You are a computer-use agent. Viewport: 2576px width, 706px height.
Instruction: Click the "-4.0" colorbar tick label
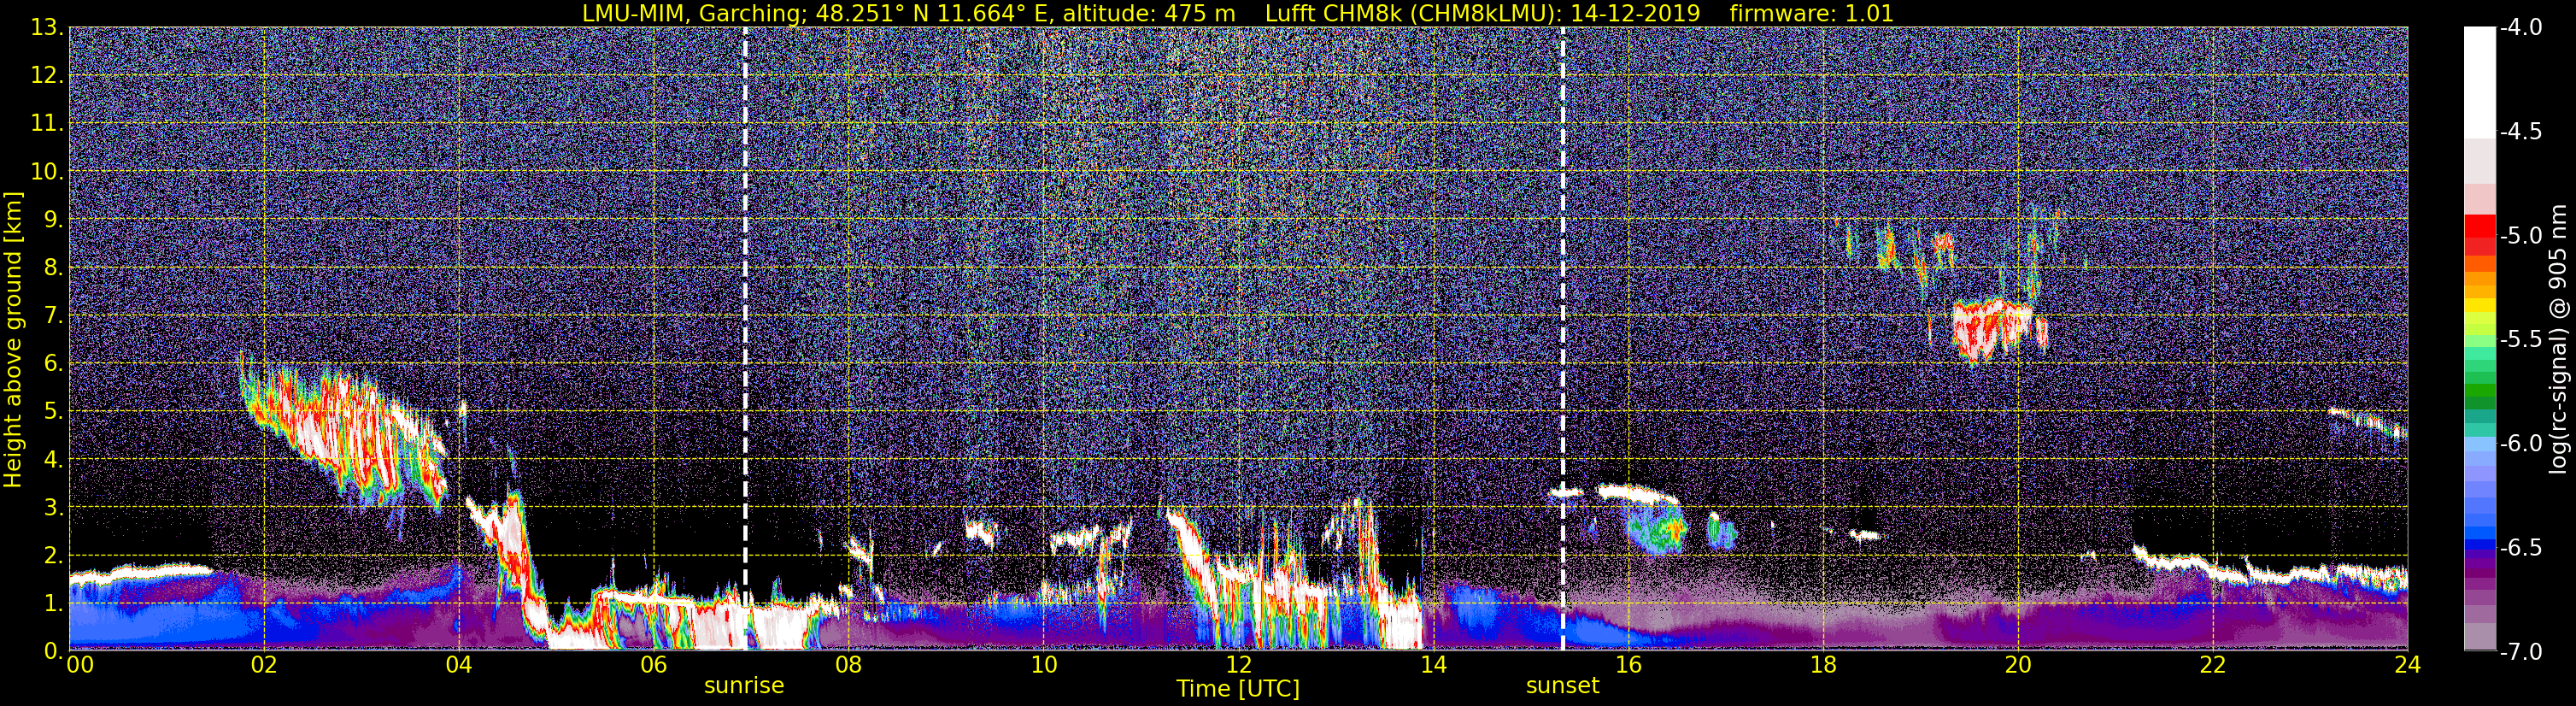point(2520,28)
